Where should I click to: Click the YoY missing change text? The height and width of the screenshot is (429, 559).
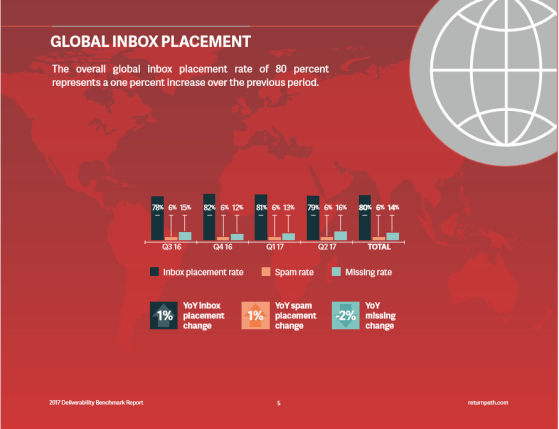click(x=380, y=316)
